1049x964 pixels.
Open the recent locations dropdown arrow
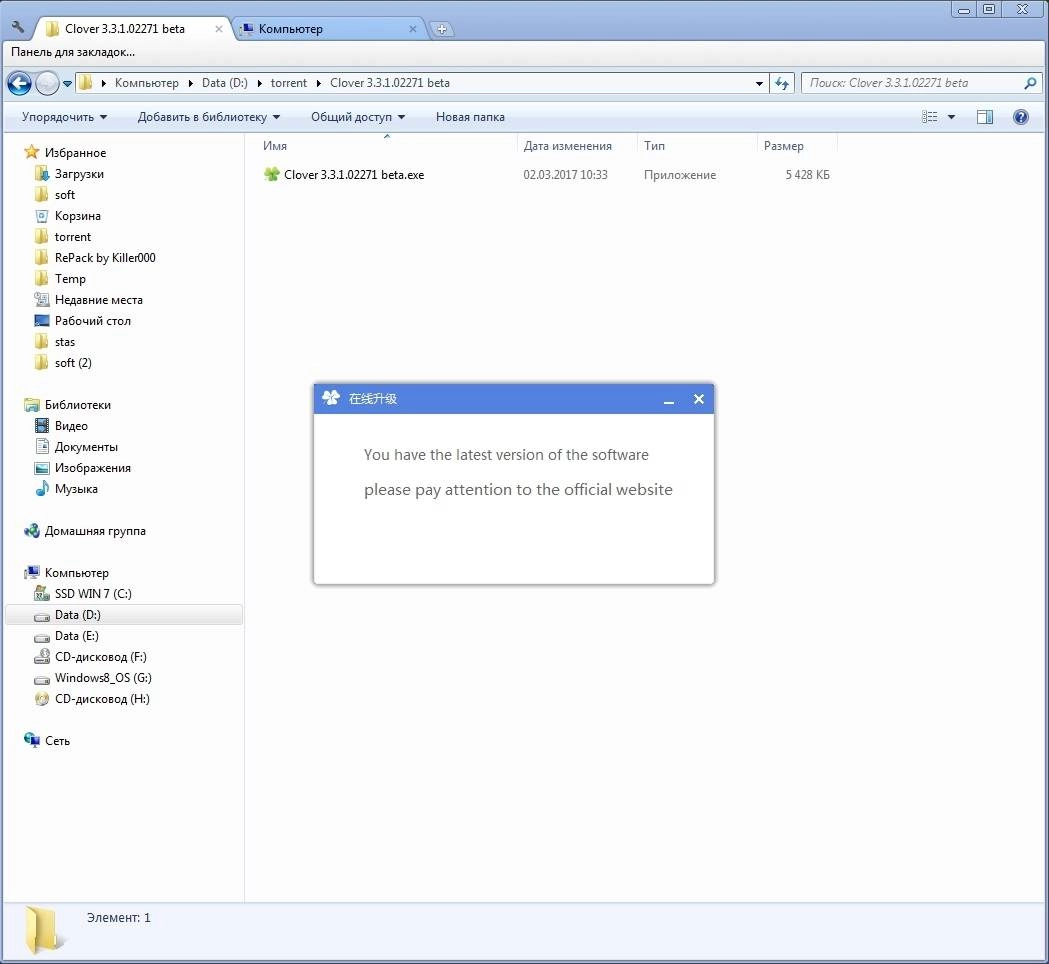click(x=67, y=84)
